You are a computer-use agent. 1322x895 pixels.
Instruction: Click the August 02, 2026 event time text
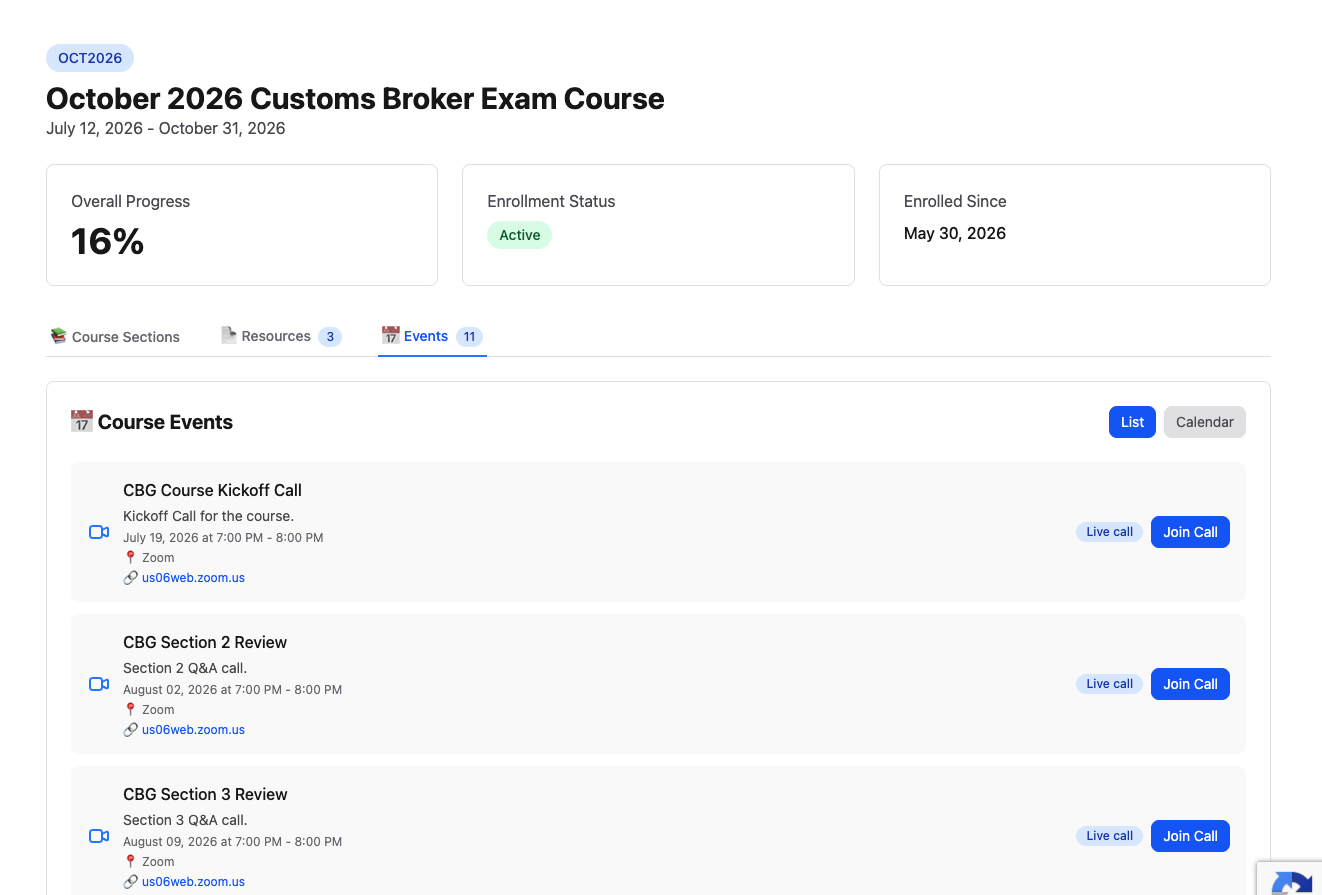pos(232,690)
